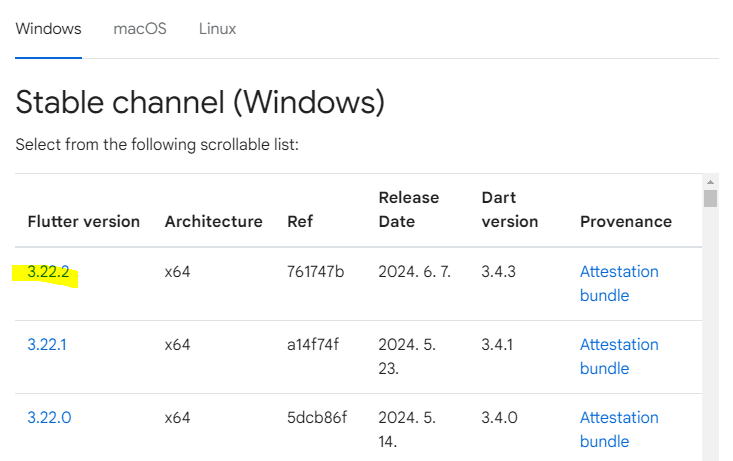The height and width of the screenshot is (461, 733).
Task: Click Dart version 3.4.1
Action: pyautogui.click(x=497, y=345)
